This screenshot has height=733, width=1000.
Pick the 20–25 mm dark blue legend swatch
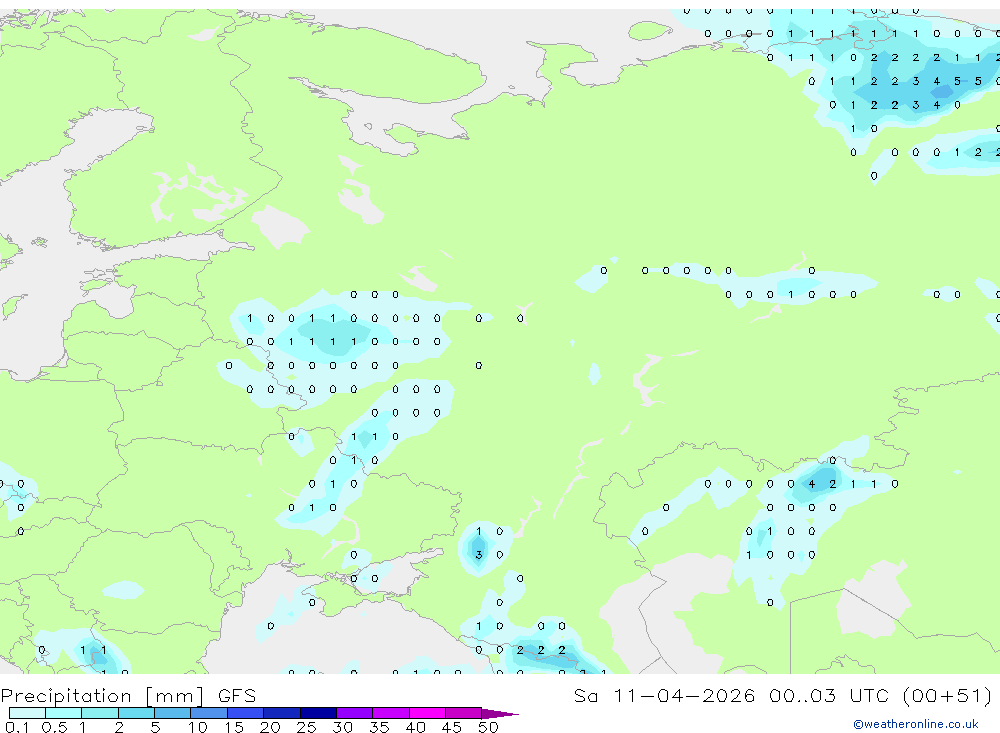[282, 713]
